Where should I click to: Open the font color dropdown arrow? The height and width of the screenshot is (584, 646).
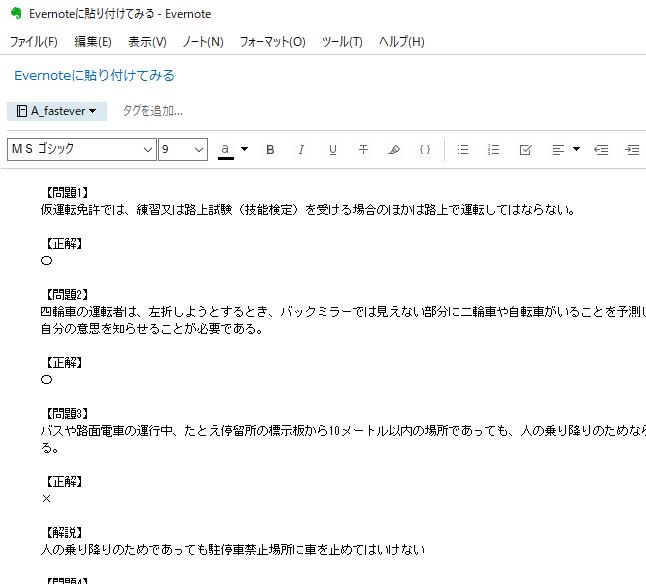point(244,149)
